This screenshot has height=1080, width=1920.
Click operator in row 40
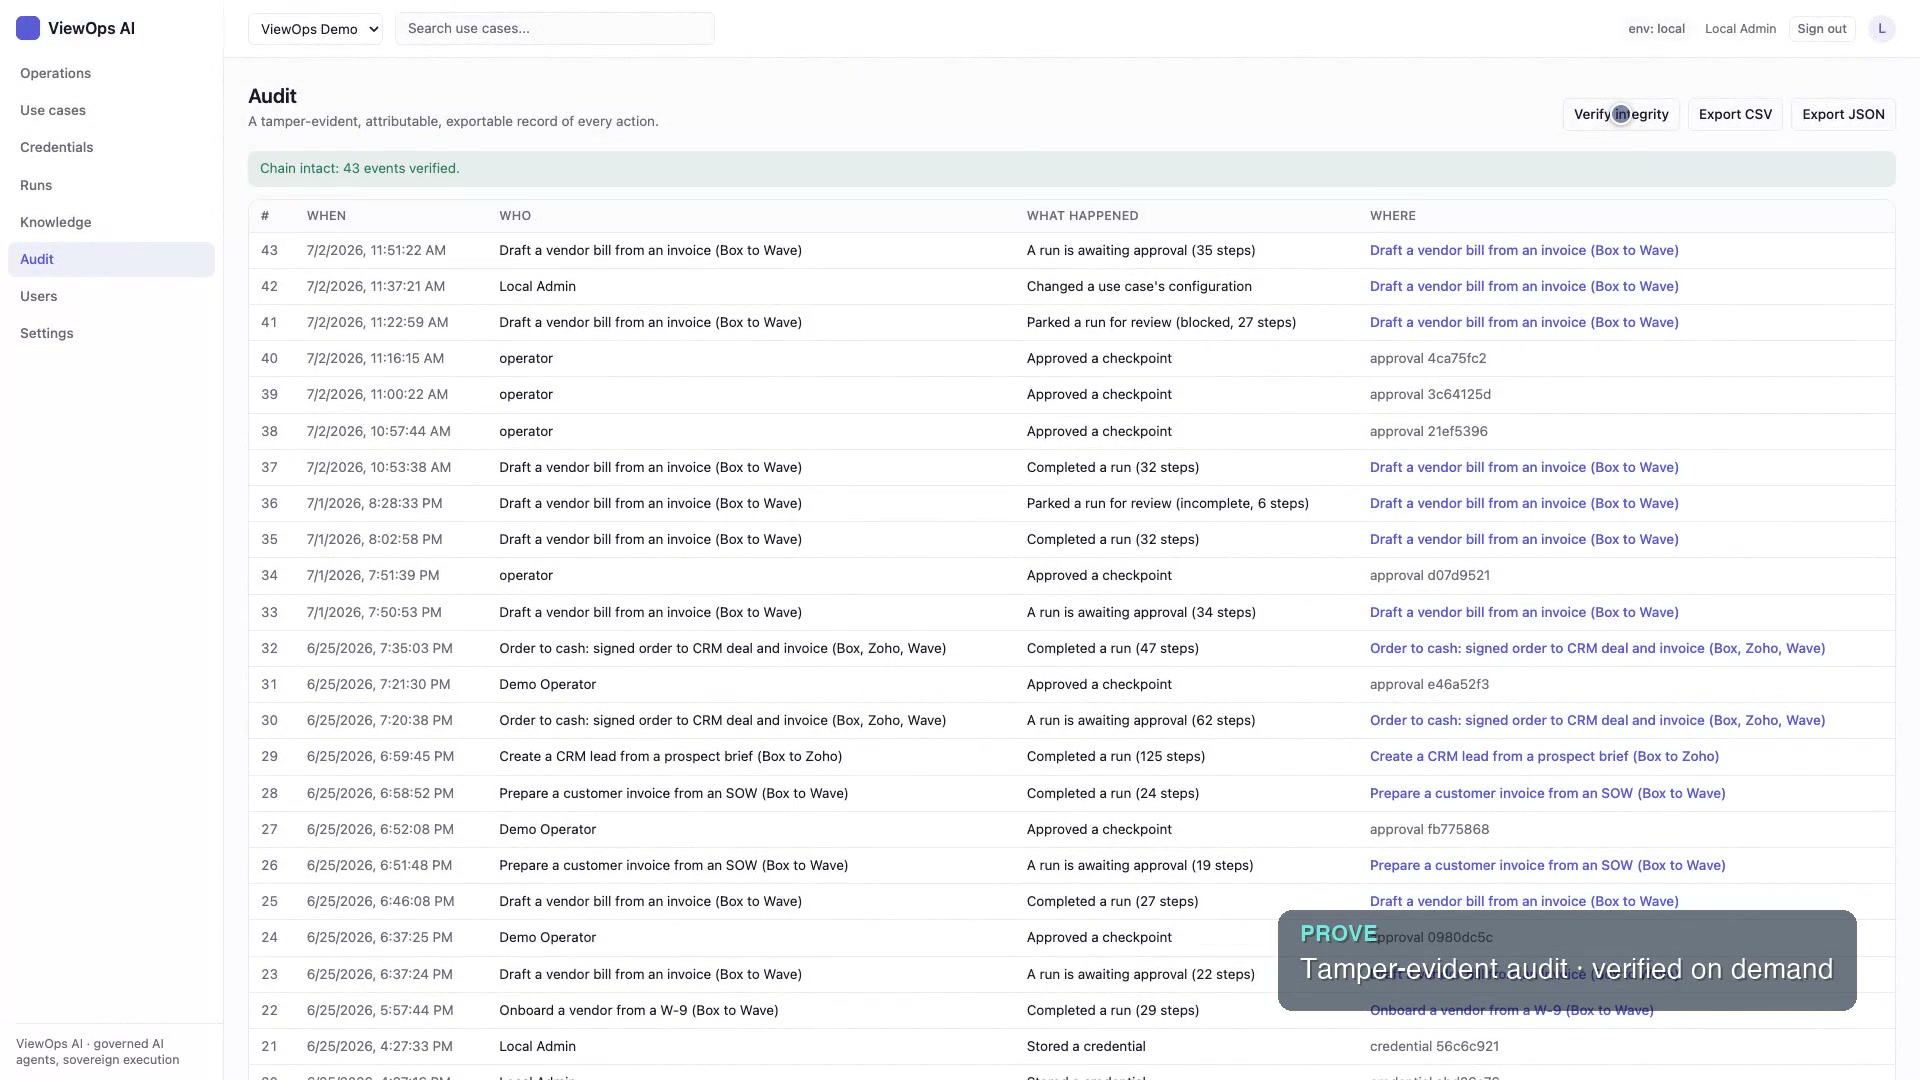click(526, 358)
